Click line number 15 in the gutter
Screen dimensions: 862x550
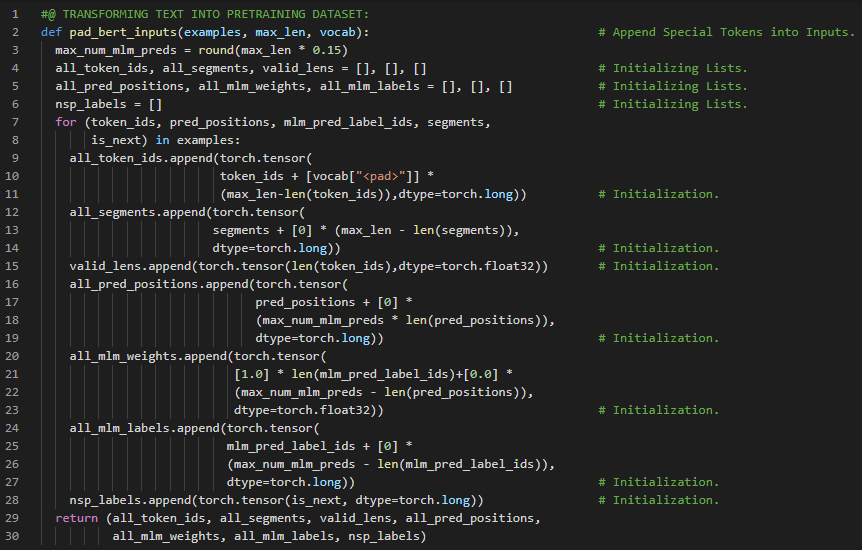(x=15, y=266)
